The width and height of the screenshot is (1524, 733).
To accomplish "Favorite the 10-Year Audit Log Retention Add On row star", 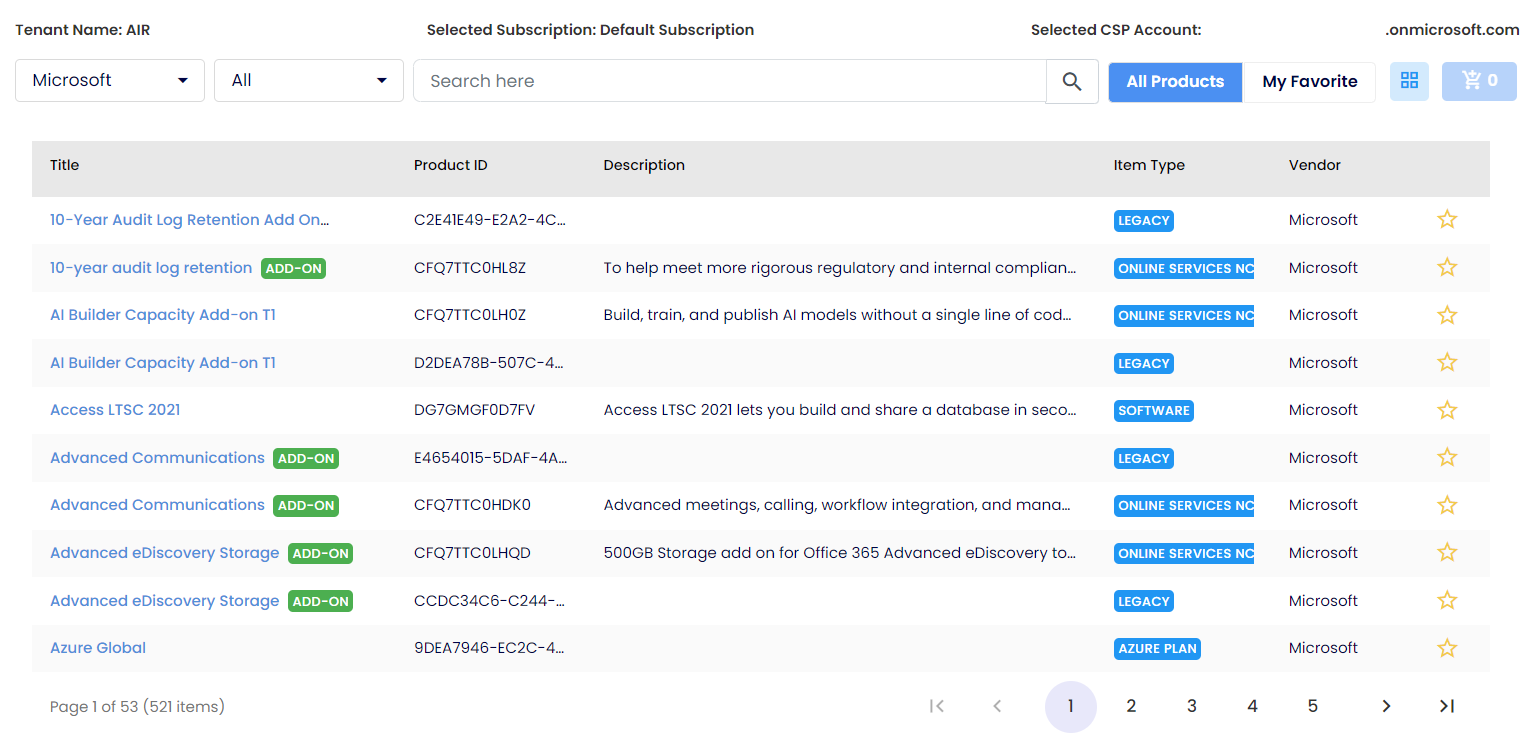I will pyautogui.click(x=1447, y=220).
